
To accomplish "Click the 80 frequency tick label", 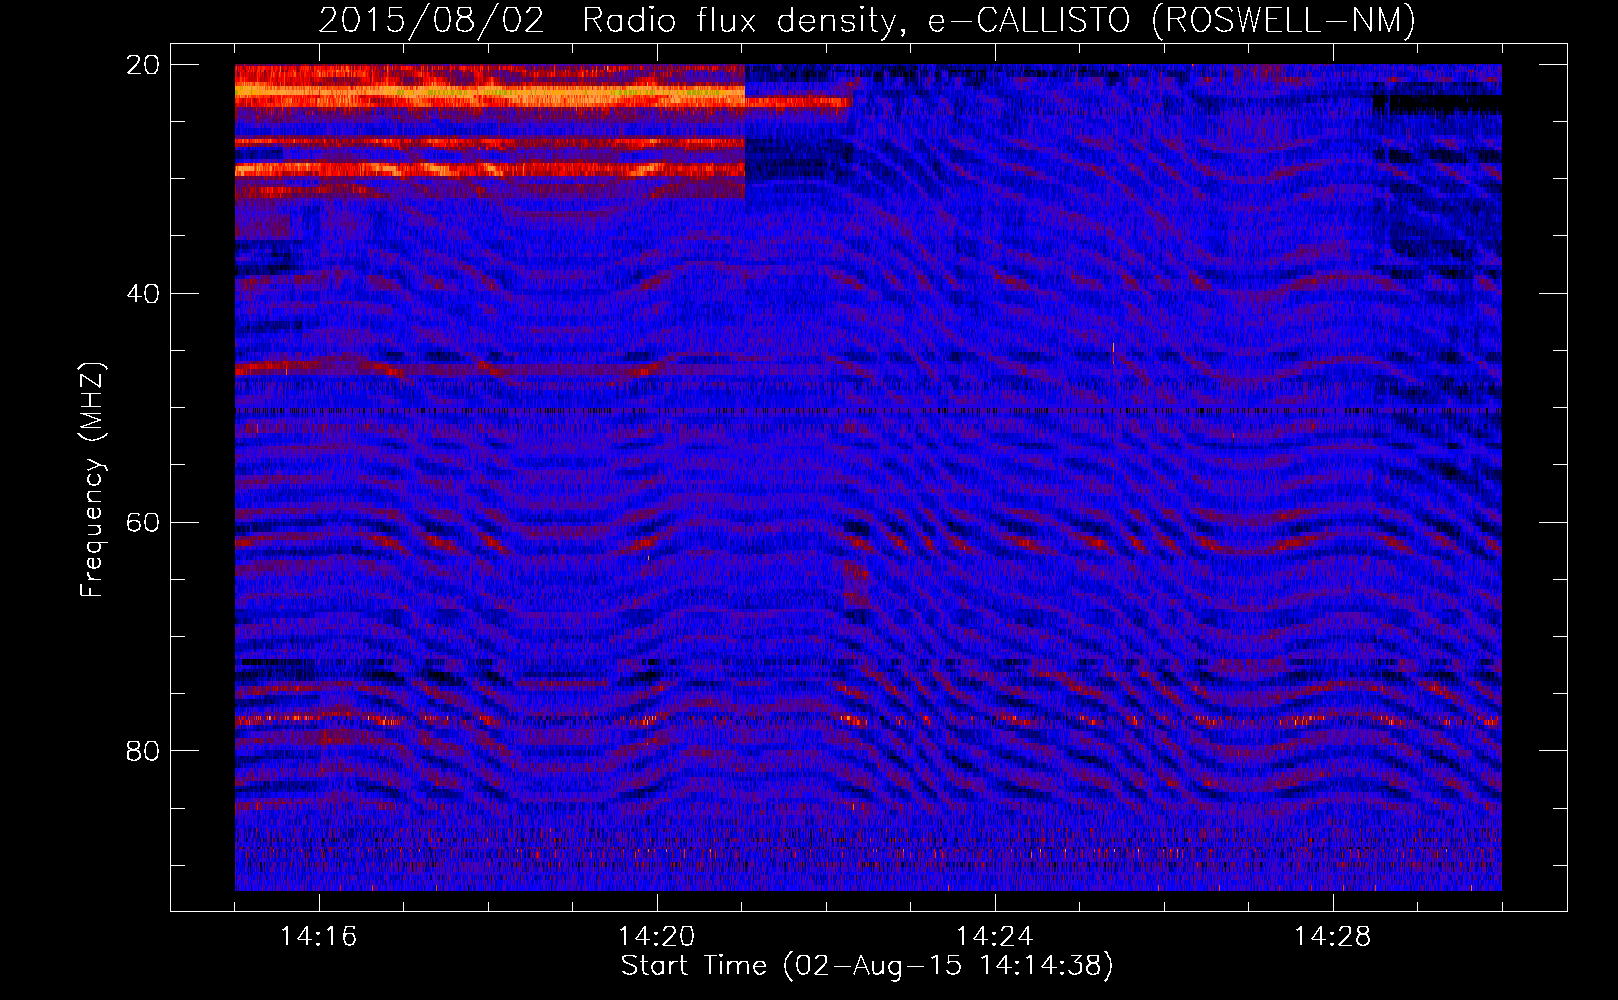I will [x=143, y=751].
